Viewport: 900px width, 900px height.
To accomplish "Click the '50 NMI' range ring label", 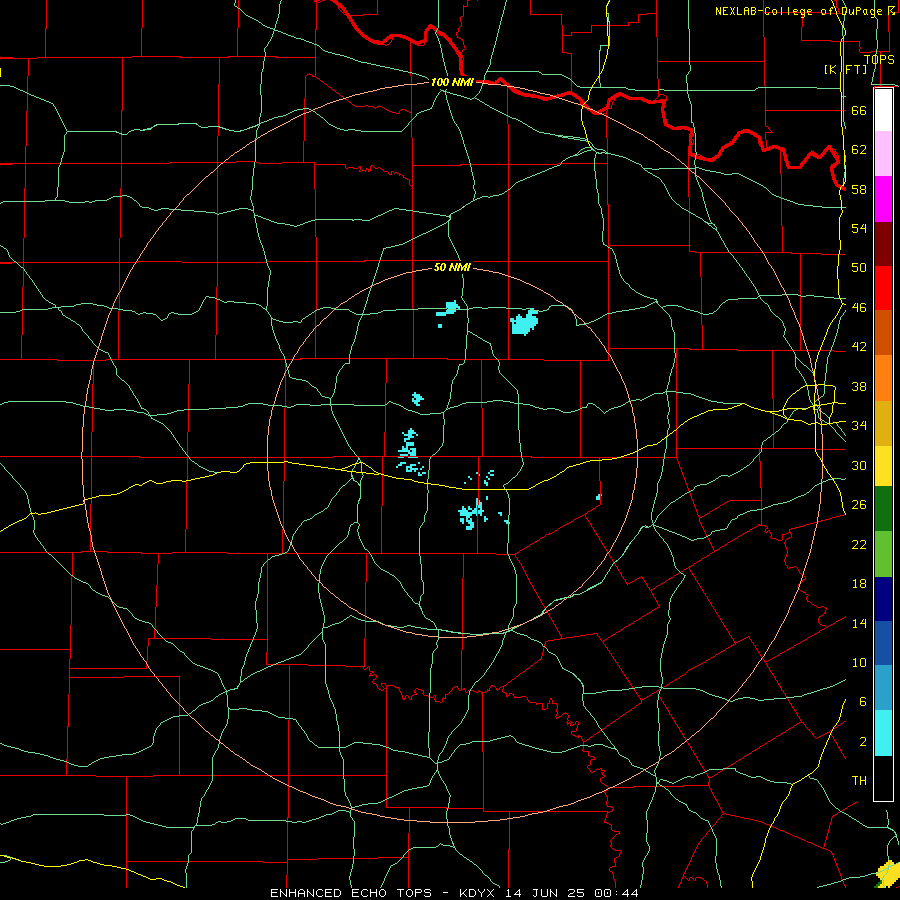I will coord(452,267).
